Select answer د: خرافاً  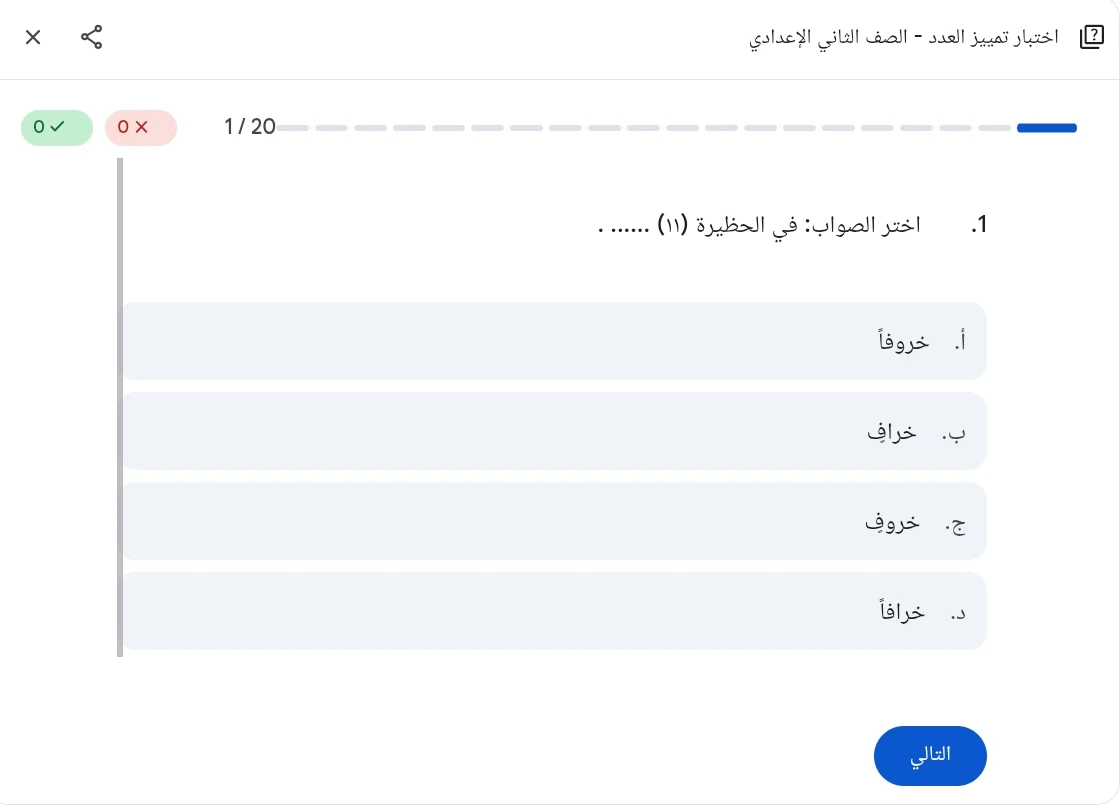coord(554,610)
